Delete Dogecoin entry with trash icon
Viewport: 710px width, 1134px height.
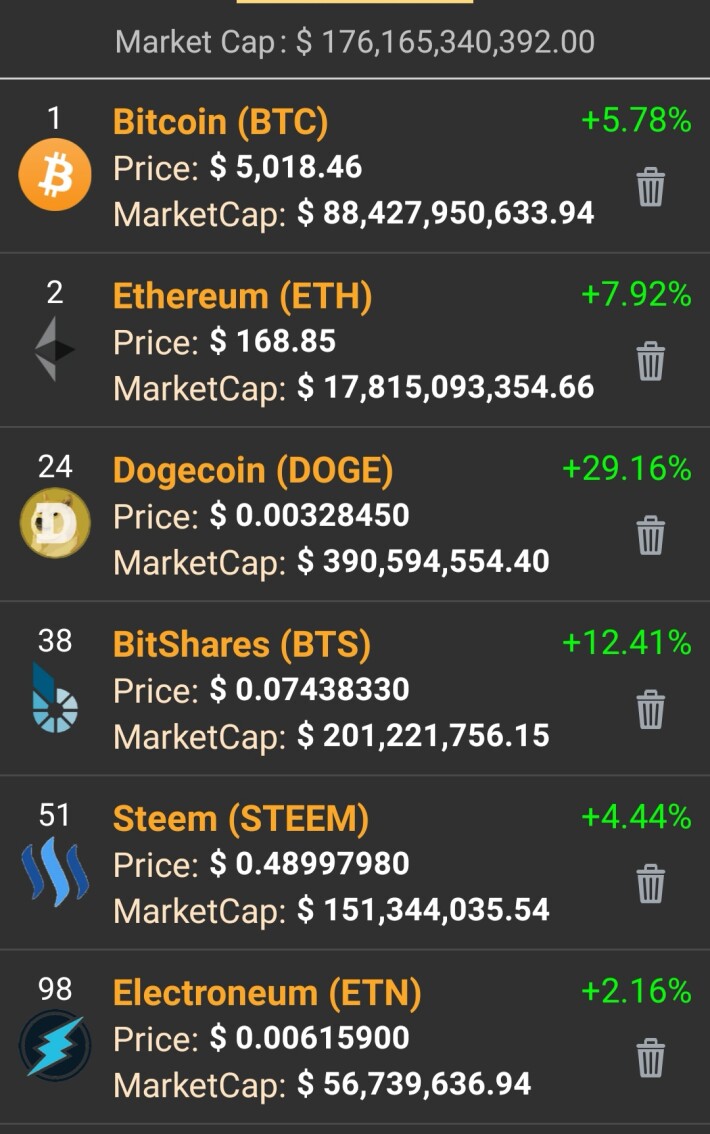pyautogui.click(x=650, y=535)
